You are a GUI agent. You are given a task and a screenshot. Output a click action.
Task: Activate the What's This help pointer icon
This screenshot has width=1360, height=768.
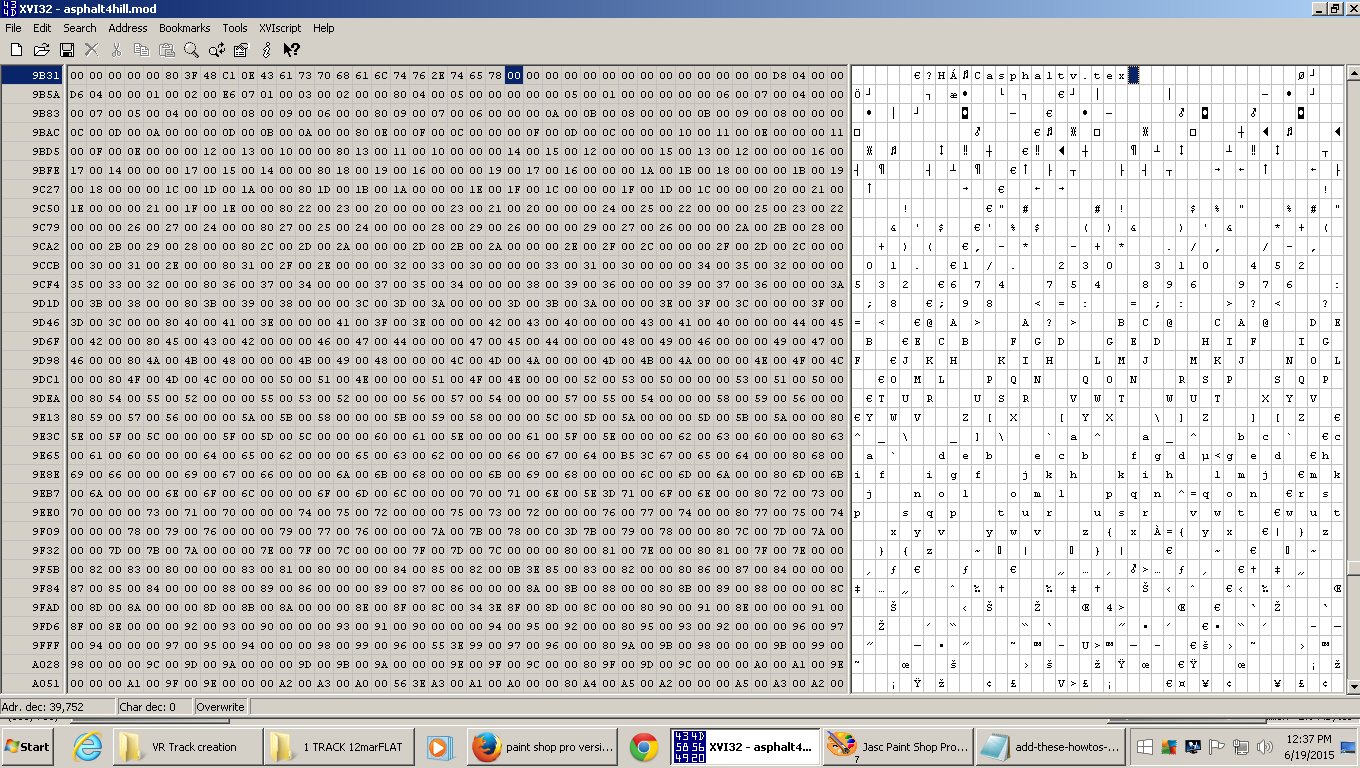(292, 49)
